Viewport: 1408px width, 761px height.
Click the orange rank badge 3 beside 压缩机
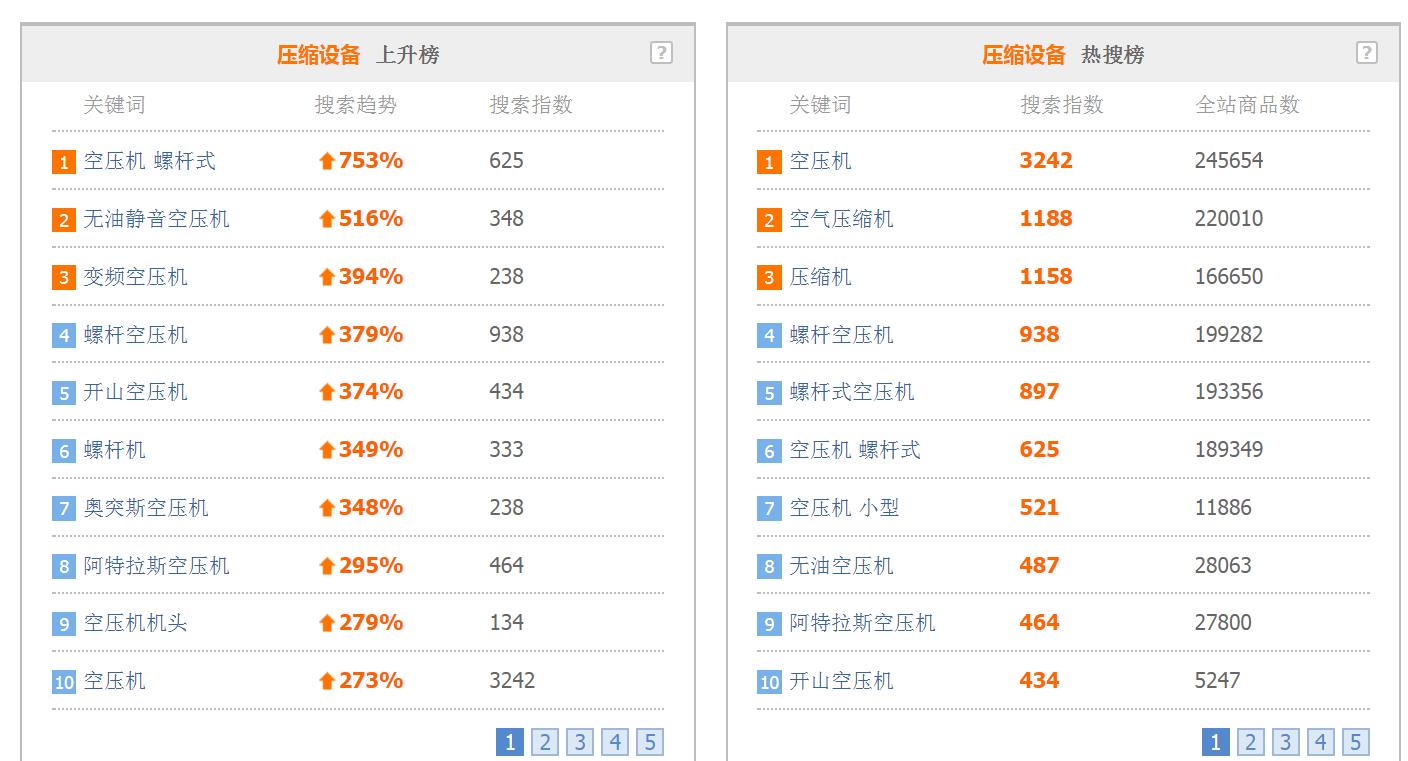[x=768, y=276]
